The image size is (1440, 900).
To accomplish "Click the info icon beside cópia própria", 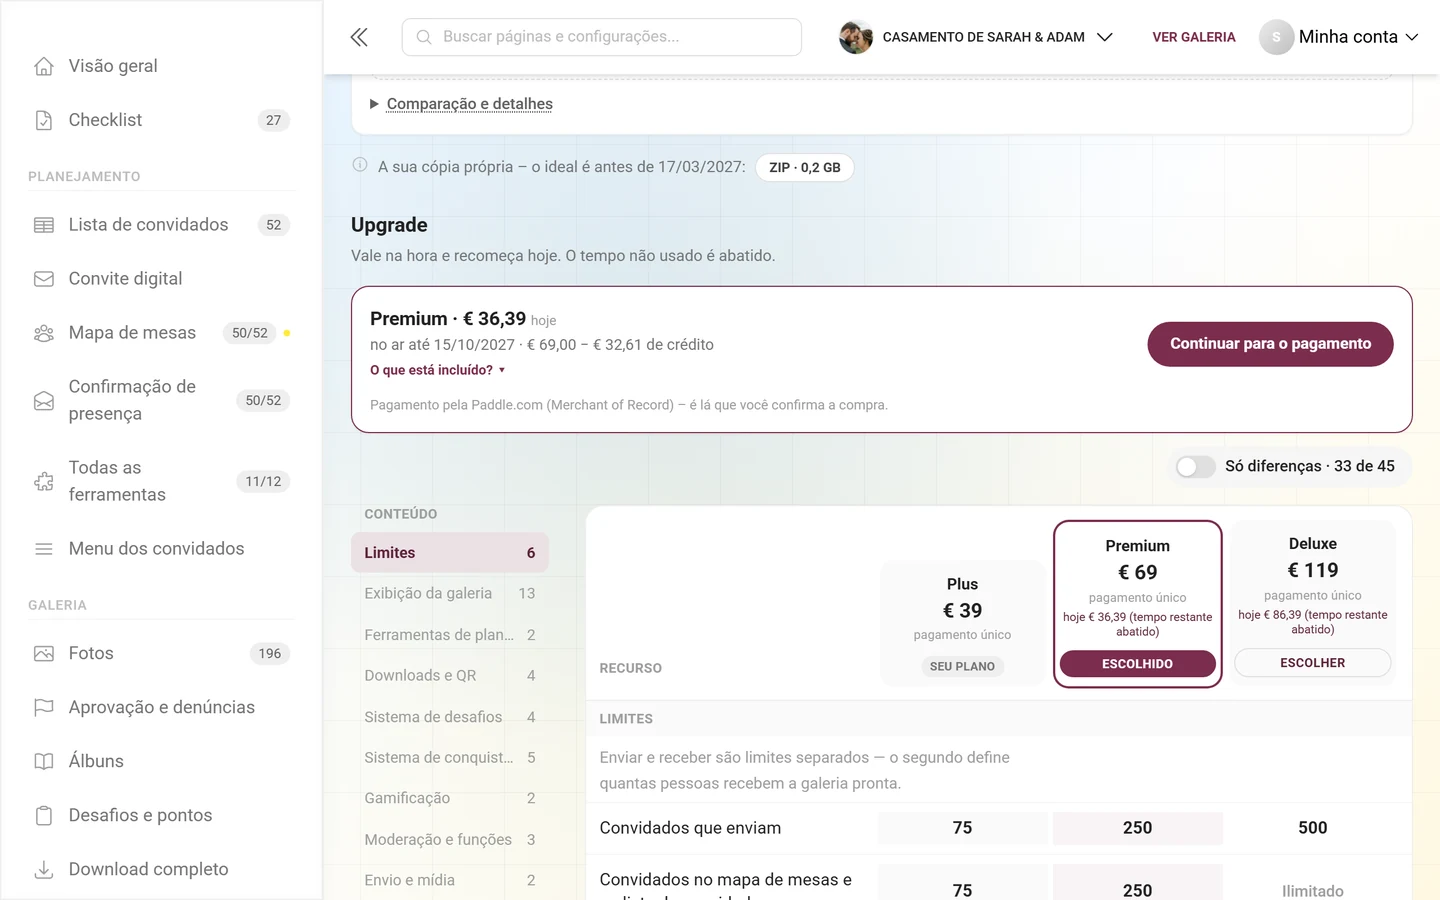I will point(360,165).
